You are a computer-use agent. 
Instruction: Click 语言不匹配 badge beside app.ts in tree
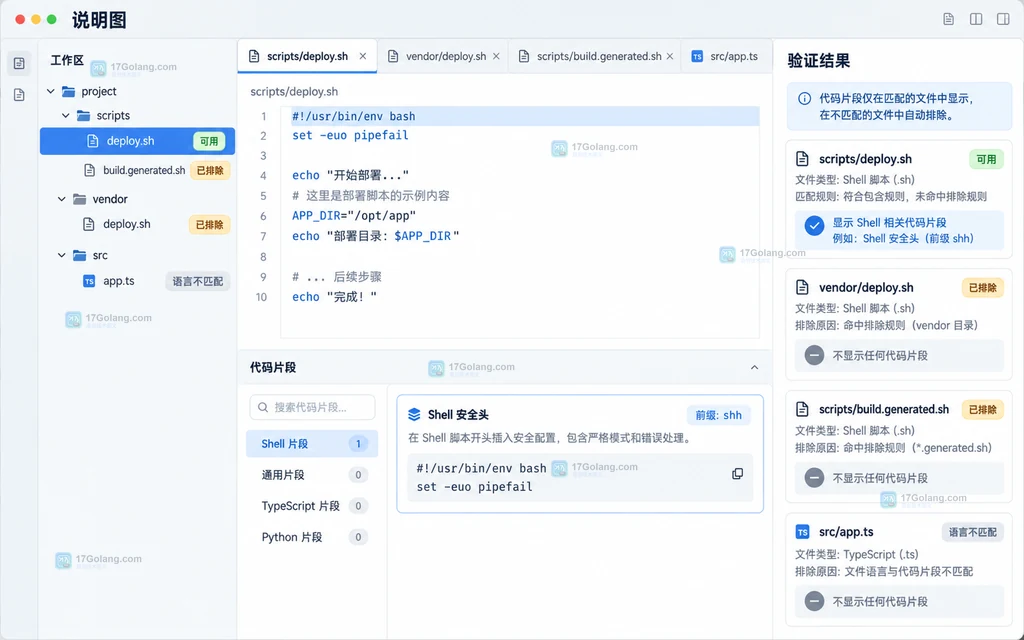(197, 281)
